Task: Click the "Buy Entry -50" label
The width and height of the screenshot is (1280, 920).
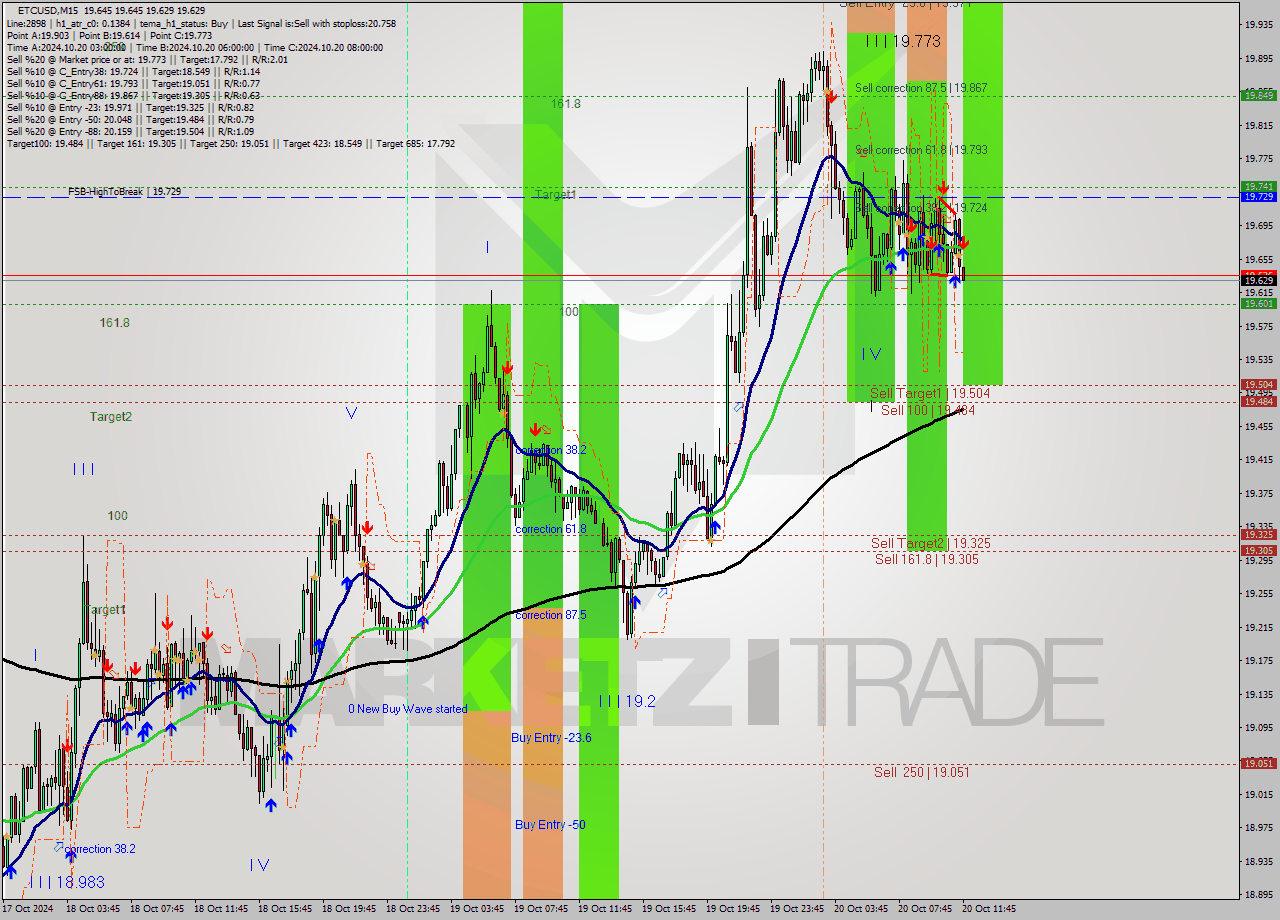Action: pos(550,824)
